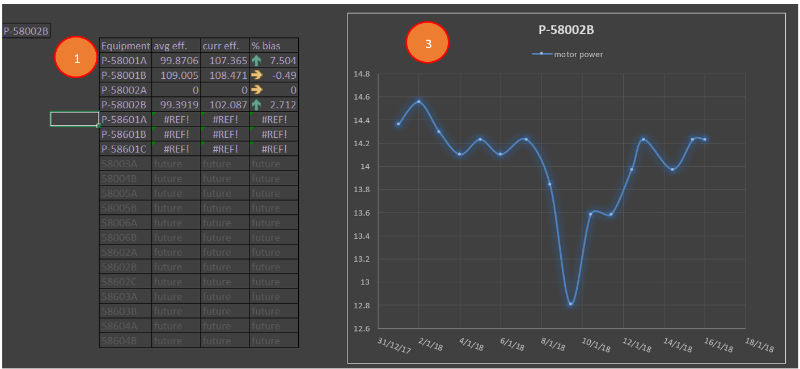Viewport: 800px width, 369px height.
Task: Select the #REF! curr eff. cell for P-58601B
Action: click(x=225, y=134)
